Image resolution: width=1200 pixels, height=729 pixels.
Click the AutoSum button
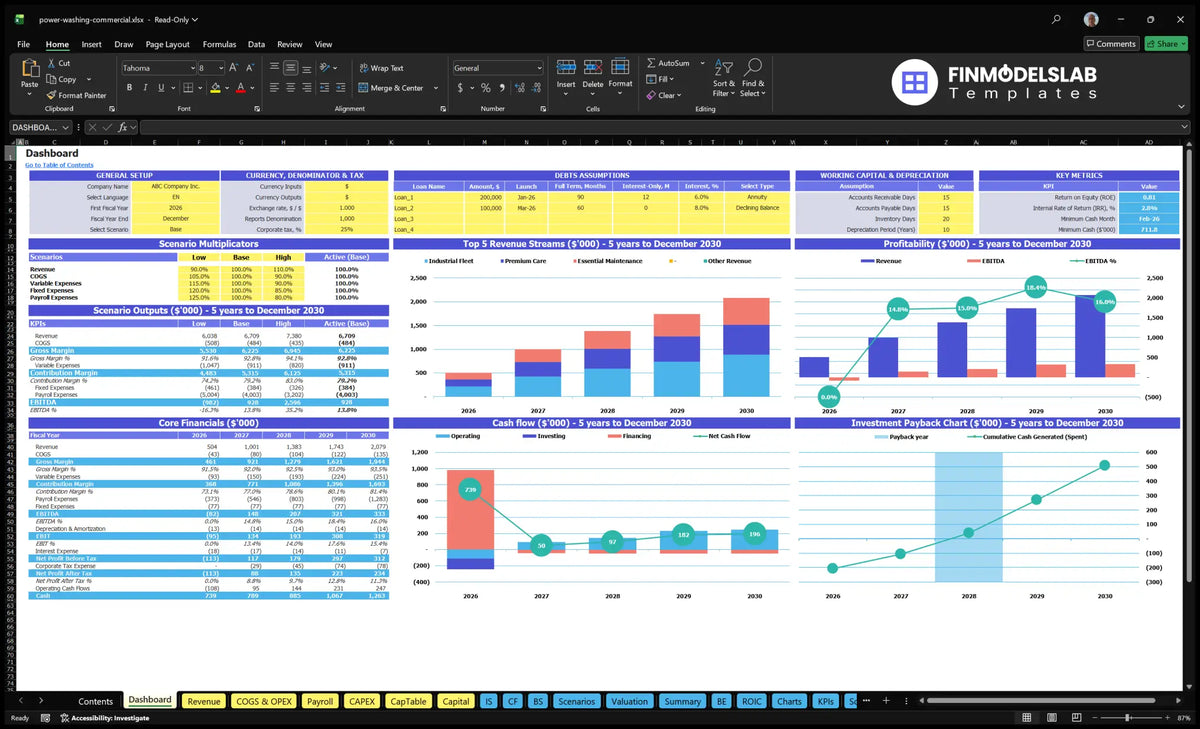pyautogui.click(x=668, y=63)
